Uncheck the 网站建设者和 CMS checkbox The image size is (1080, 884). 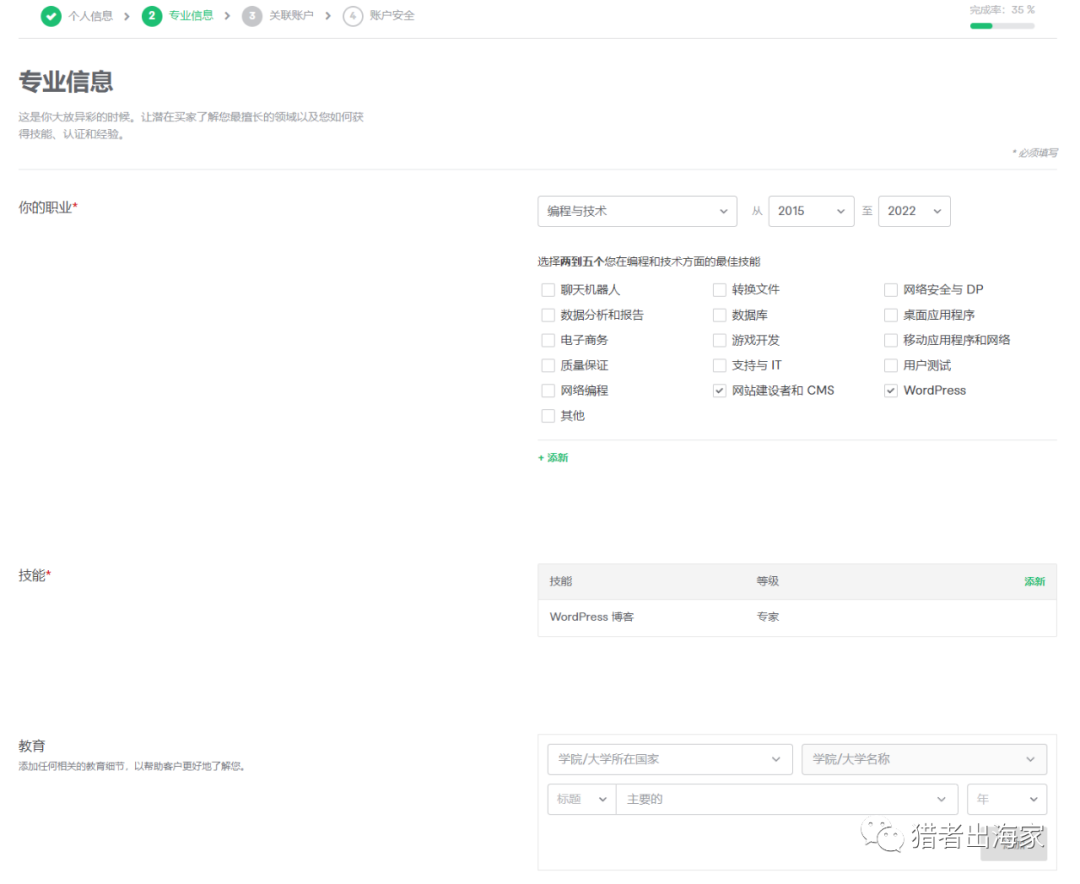pos(720,391)
